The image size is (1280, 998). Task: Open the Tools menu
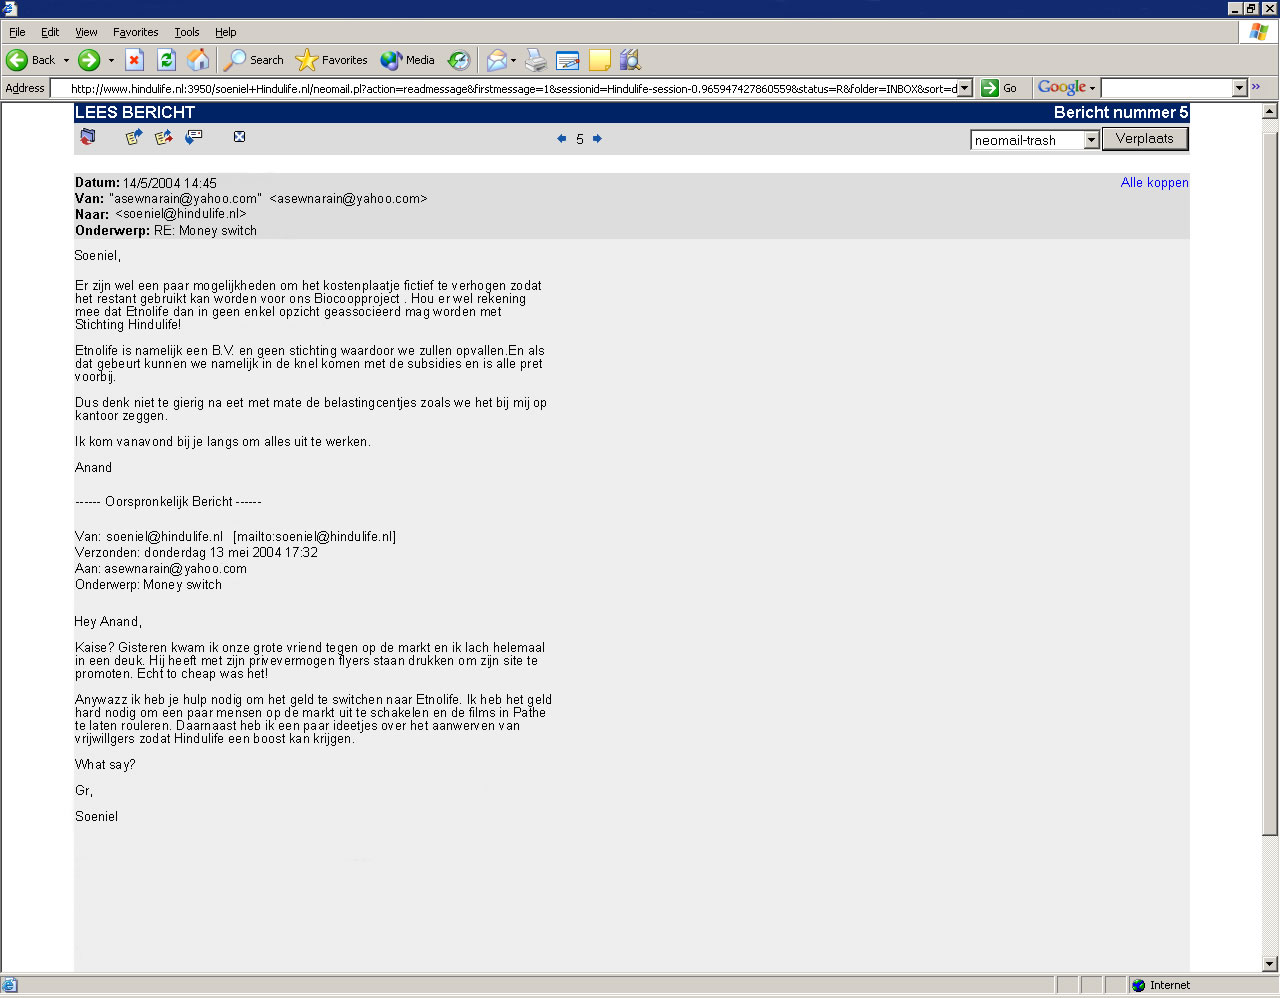pyautogui.click(x=186, y=32)
